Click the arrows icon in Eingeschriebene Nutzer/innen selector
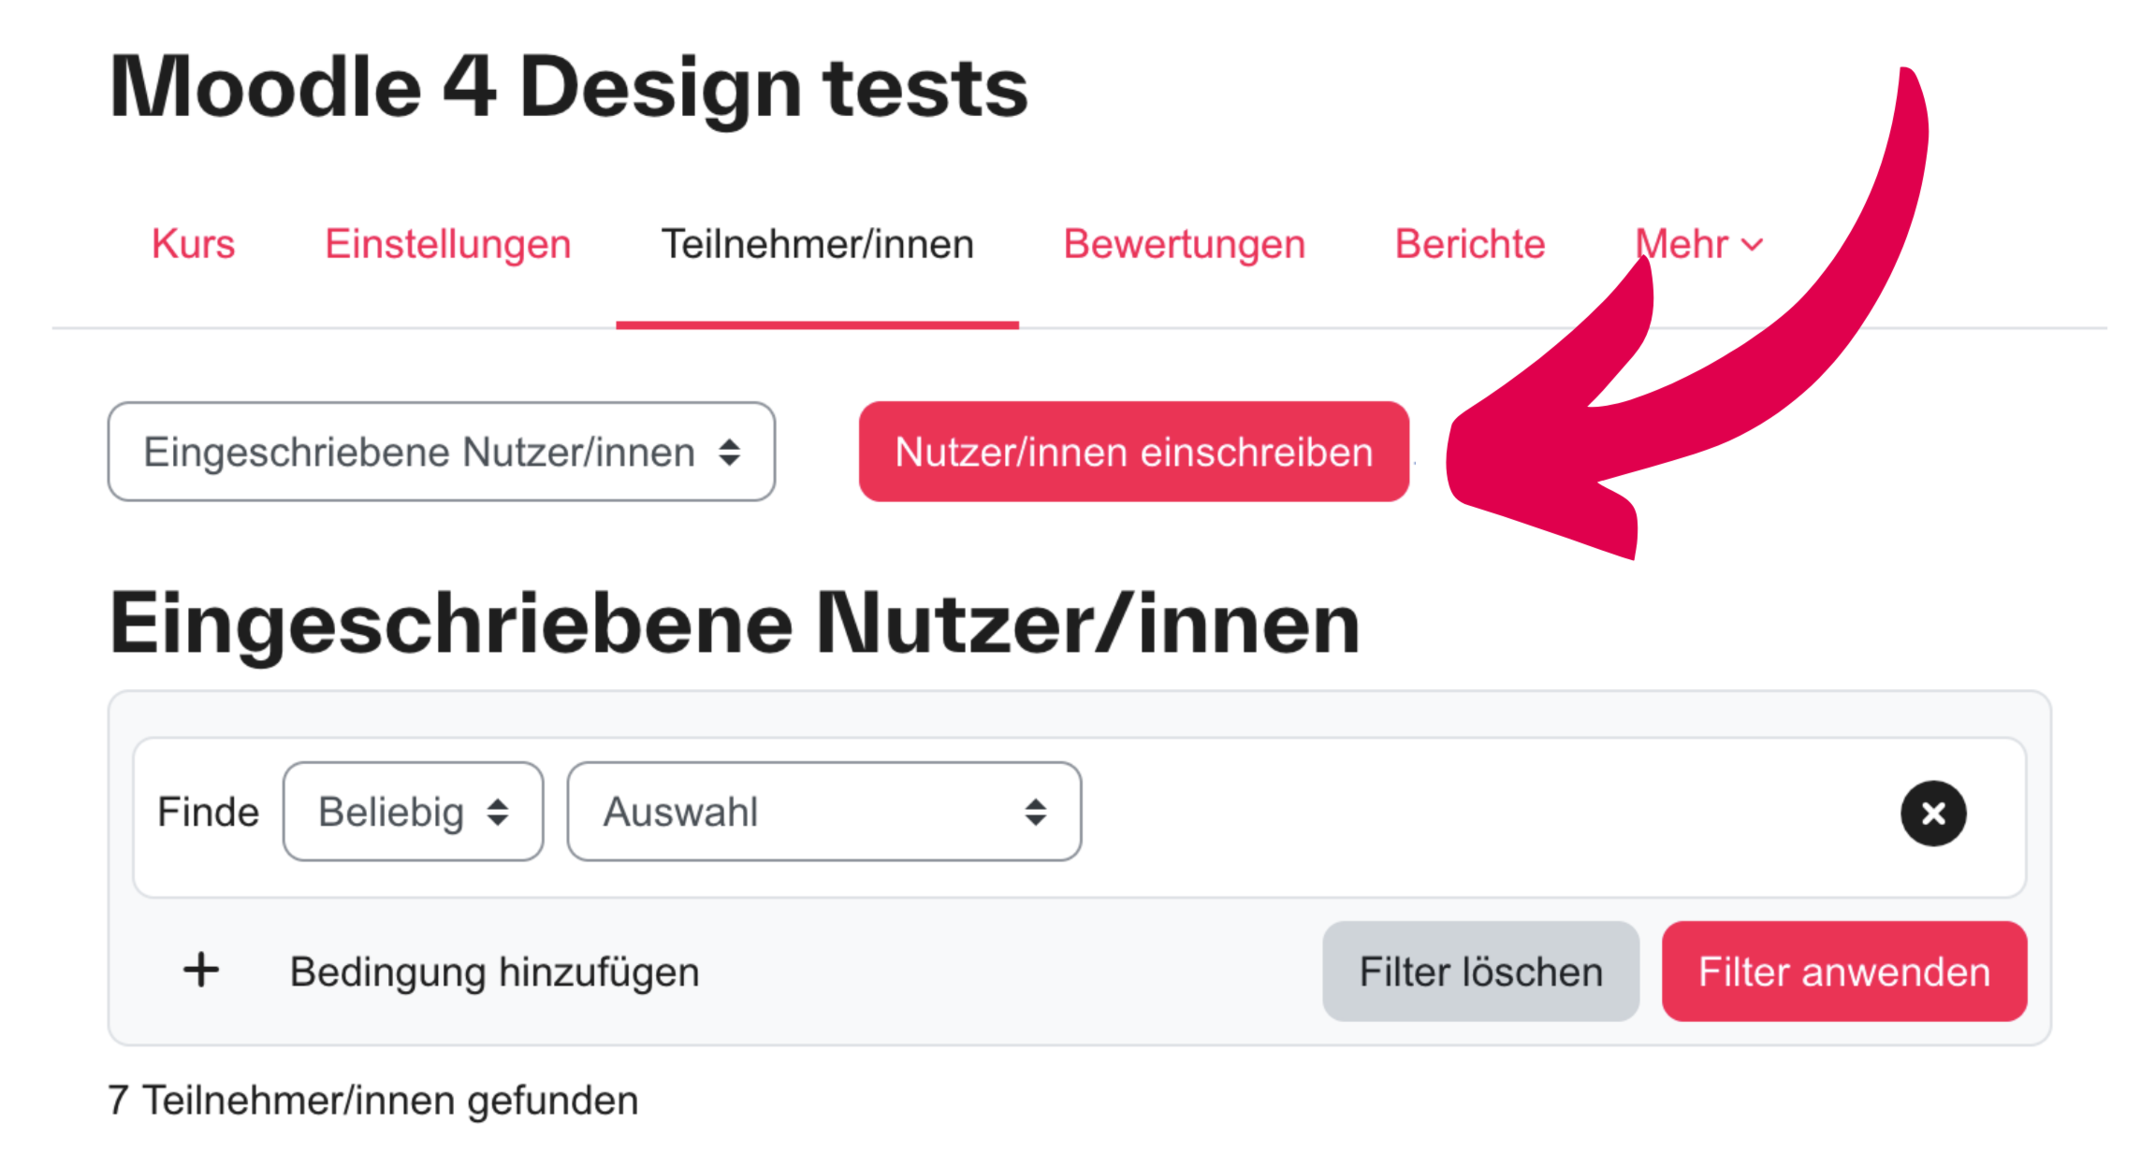The width and height of the screenshot is (2140, 1166). click(729, 452)
